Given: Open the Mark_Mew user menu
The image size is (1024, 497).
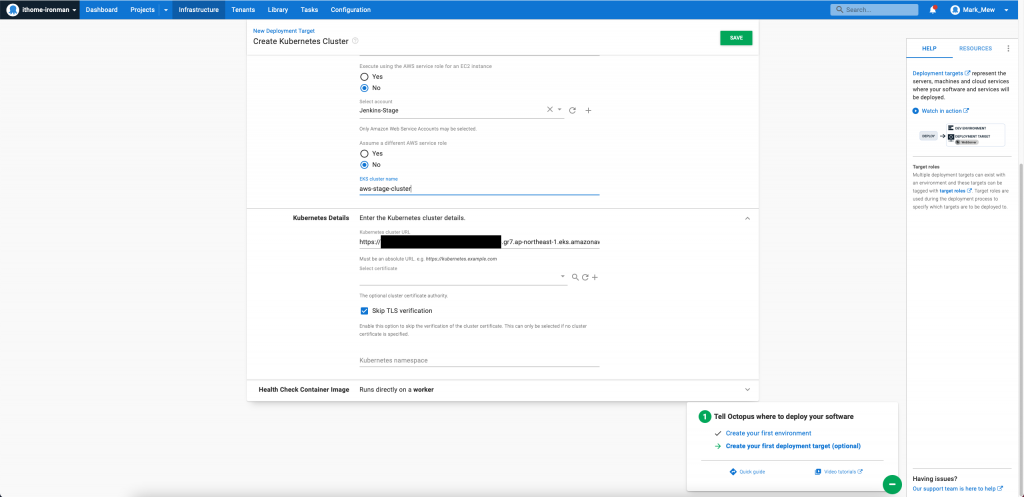Looking at the screenshot, I should [x=981, y=10].
